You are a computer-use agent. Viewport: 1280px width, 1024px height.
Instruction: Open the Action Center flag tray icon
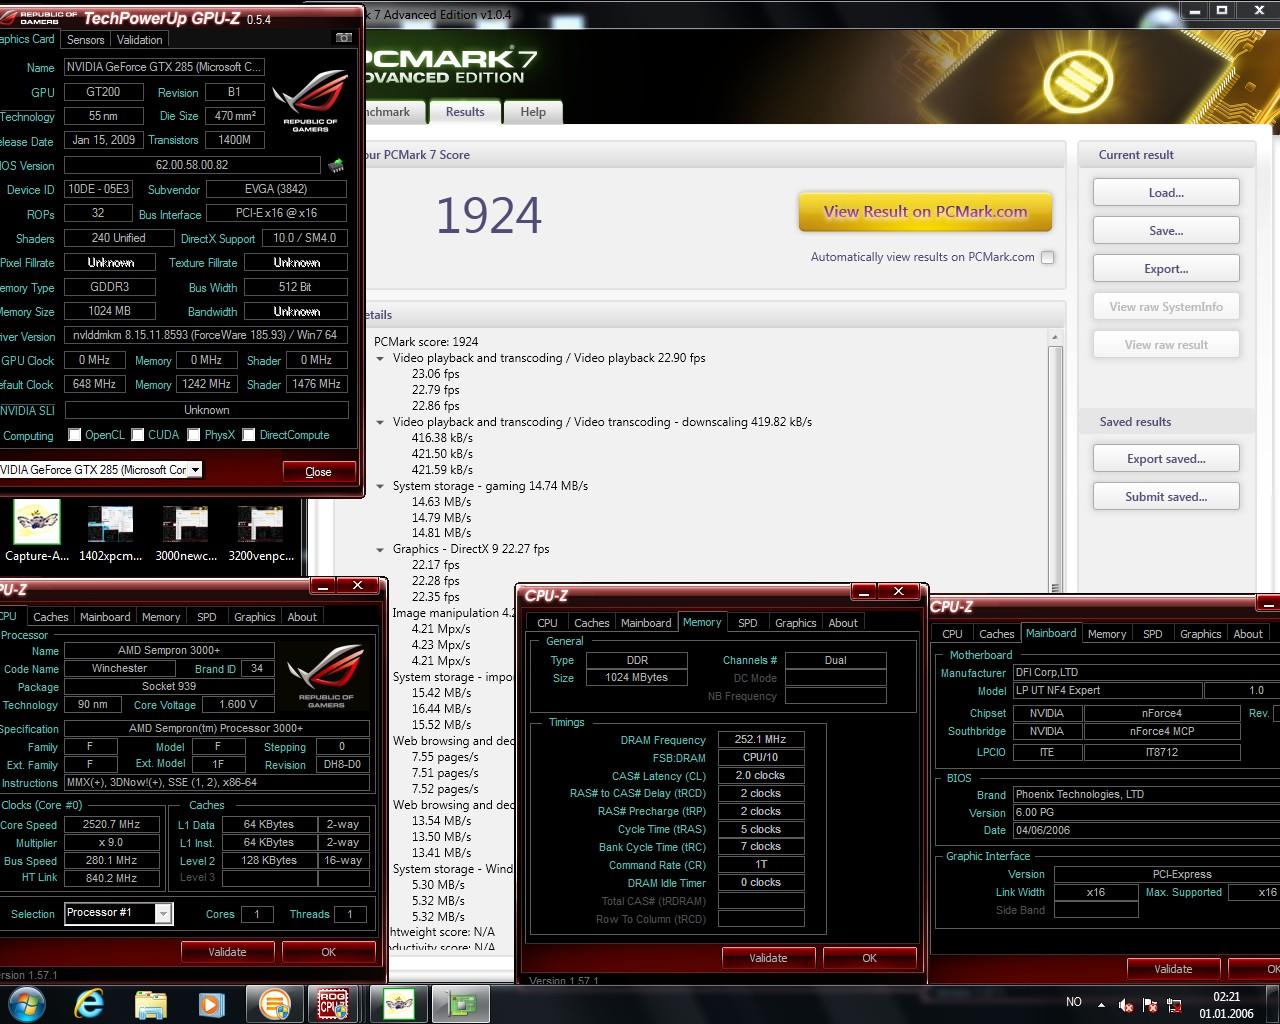1150,1004
